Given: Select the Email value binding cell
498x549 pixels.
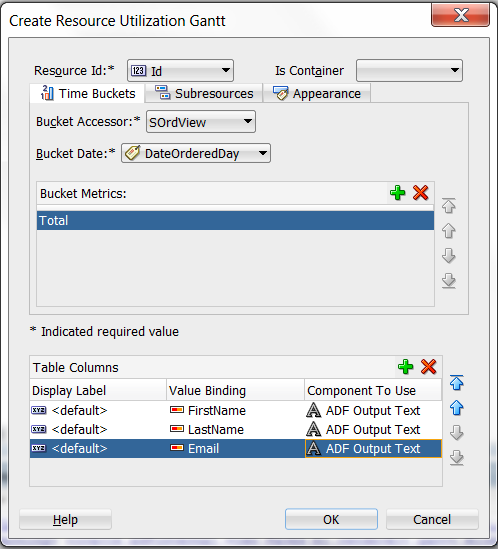Looking at the screenshot, I should [235, 448].
